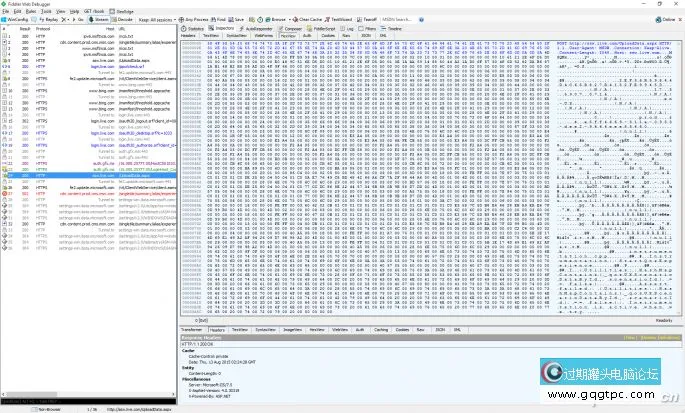Click Any Process target picker
Screen dimensions: 685x413
coord(185,19)
